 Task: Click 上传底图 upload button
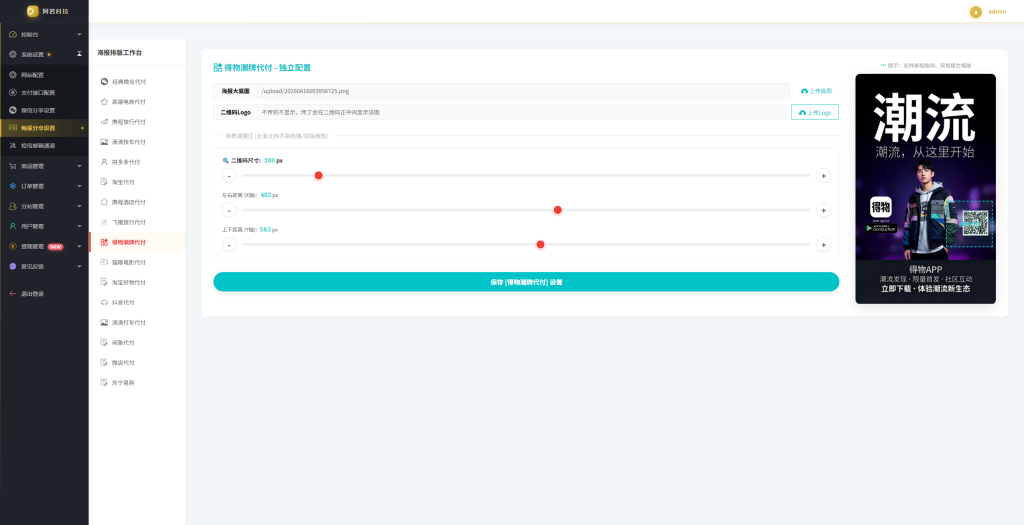(x=816, y=91)
